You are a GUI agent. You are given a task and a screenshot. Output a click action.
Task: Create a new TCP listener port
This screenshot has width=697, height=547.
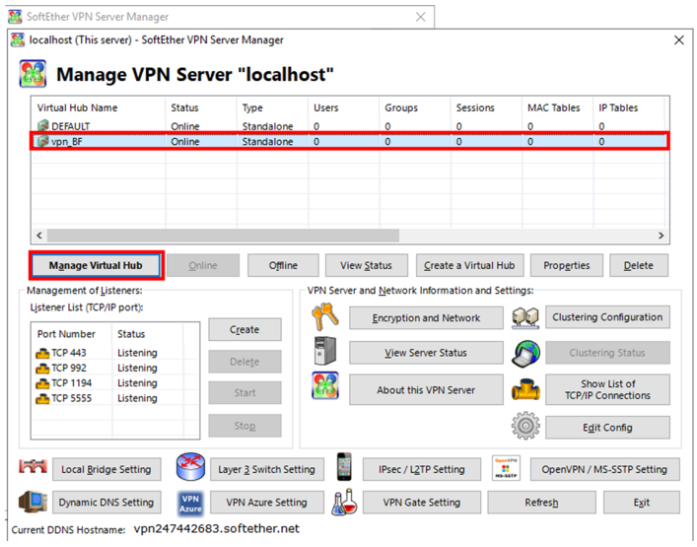click(x=244, y=330)
